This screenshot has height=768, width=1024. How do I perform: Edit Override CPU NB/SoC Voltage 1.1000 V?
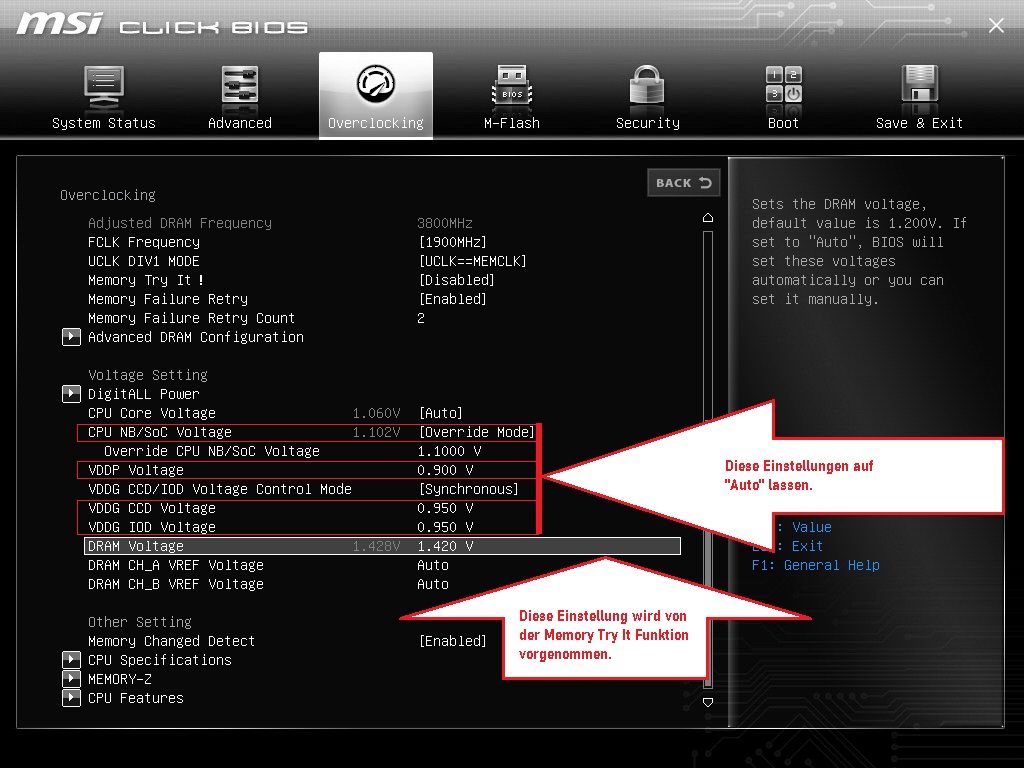(449, 451)
